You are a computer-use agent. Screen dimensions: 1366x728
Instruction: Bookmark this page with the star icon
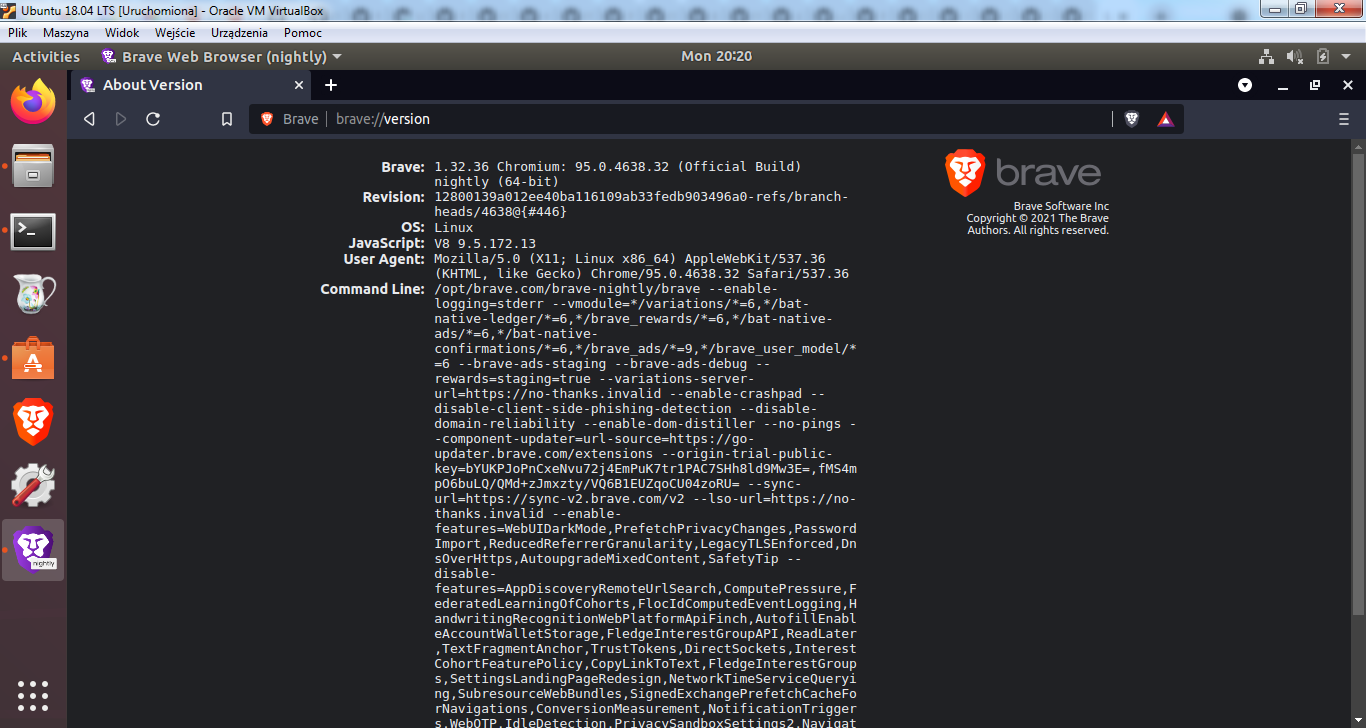tap(226, 118)
